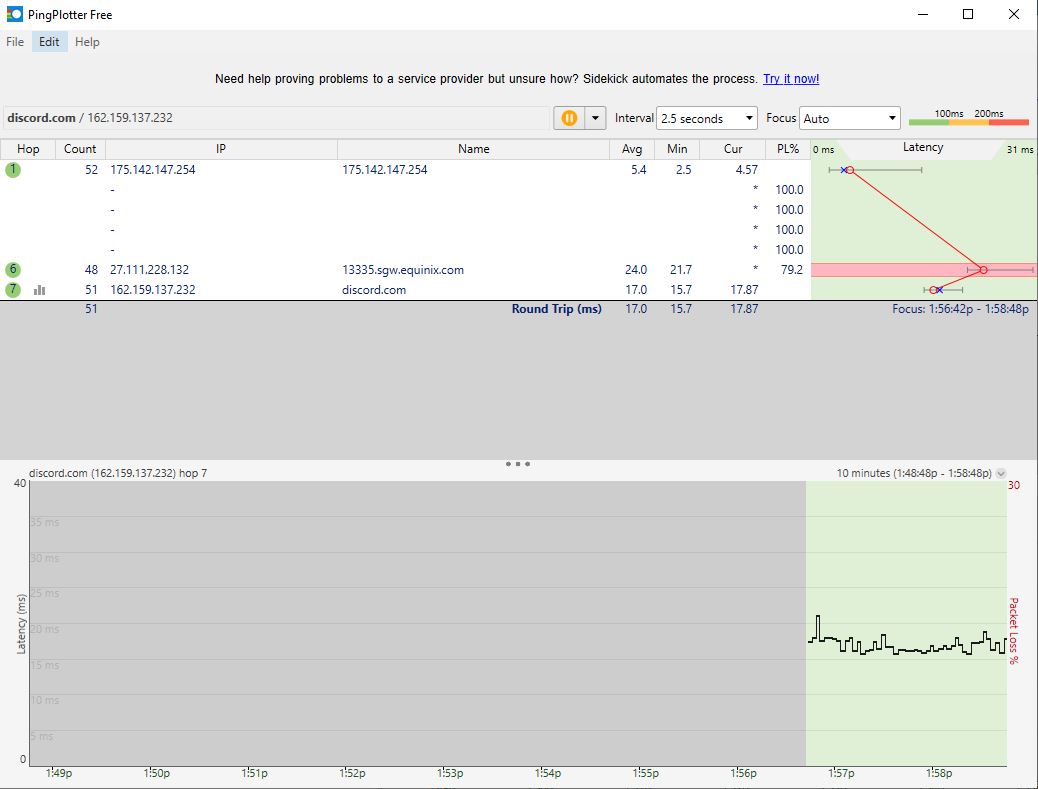The height and width of the screenshot is (789, 1038).
Task: Open the dropdown arrow beside the pause button
Action: coord(595,118)
